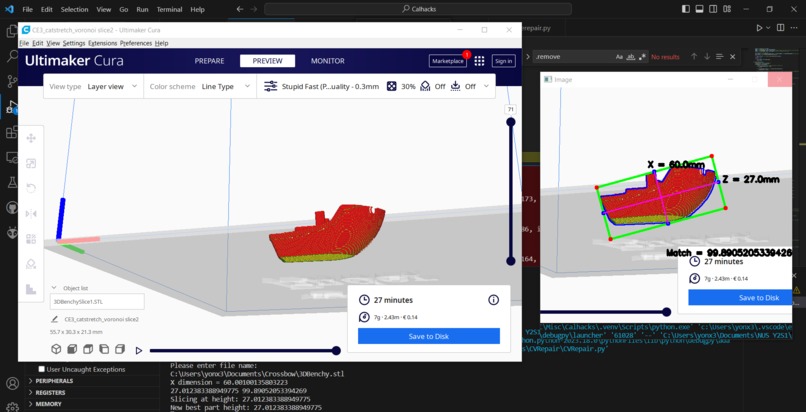Run the Python file with the play icon
The width and height of the screenshot is (806, 412).
tap(759, 28)
